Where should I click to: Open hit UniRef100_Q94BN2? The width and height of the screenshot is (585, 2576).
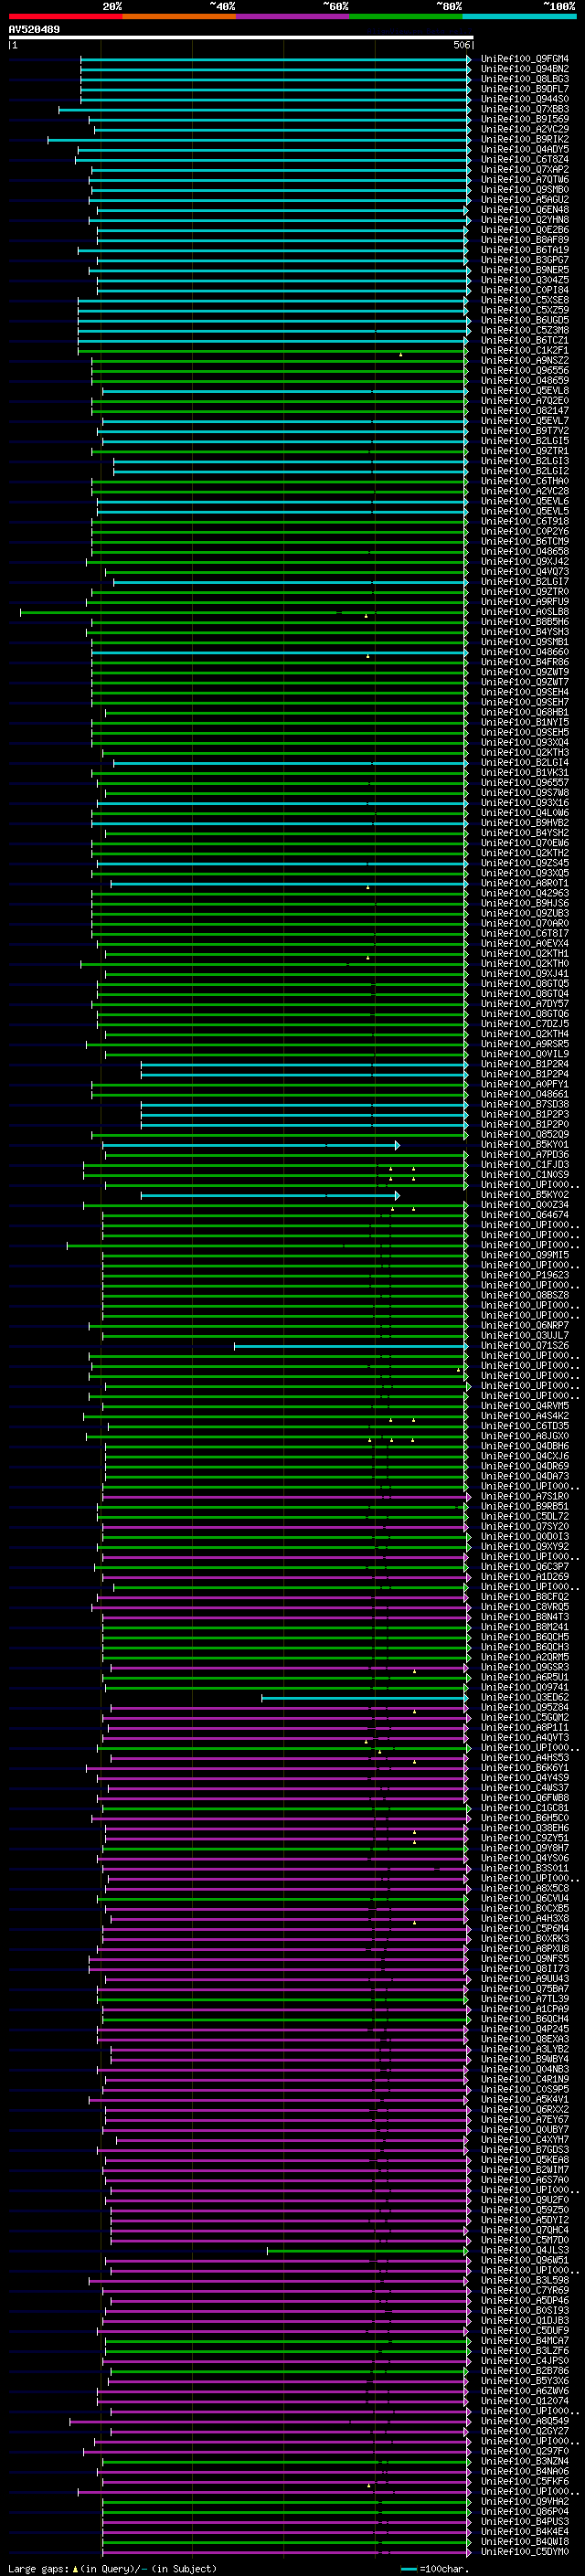pyautogui.click(x=524, y=69)
